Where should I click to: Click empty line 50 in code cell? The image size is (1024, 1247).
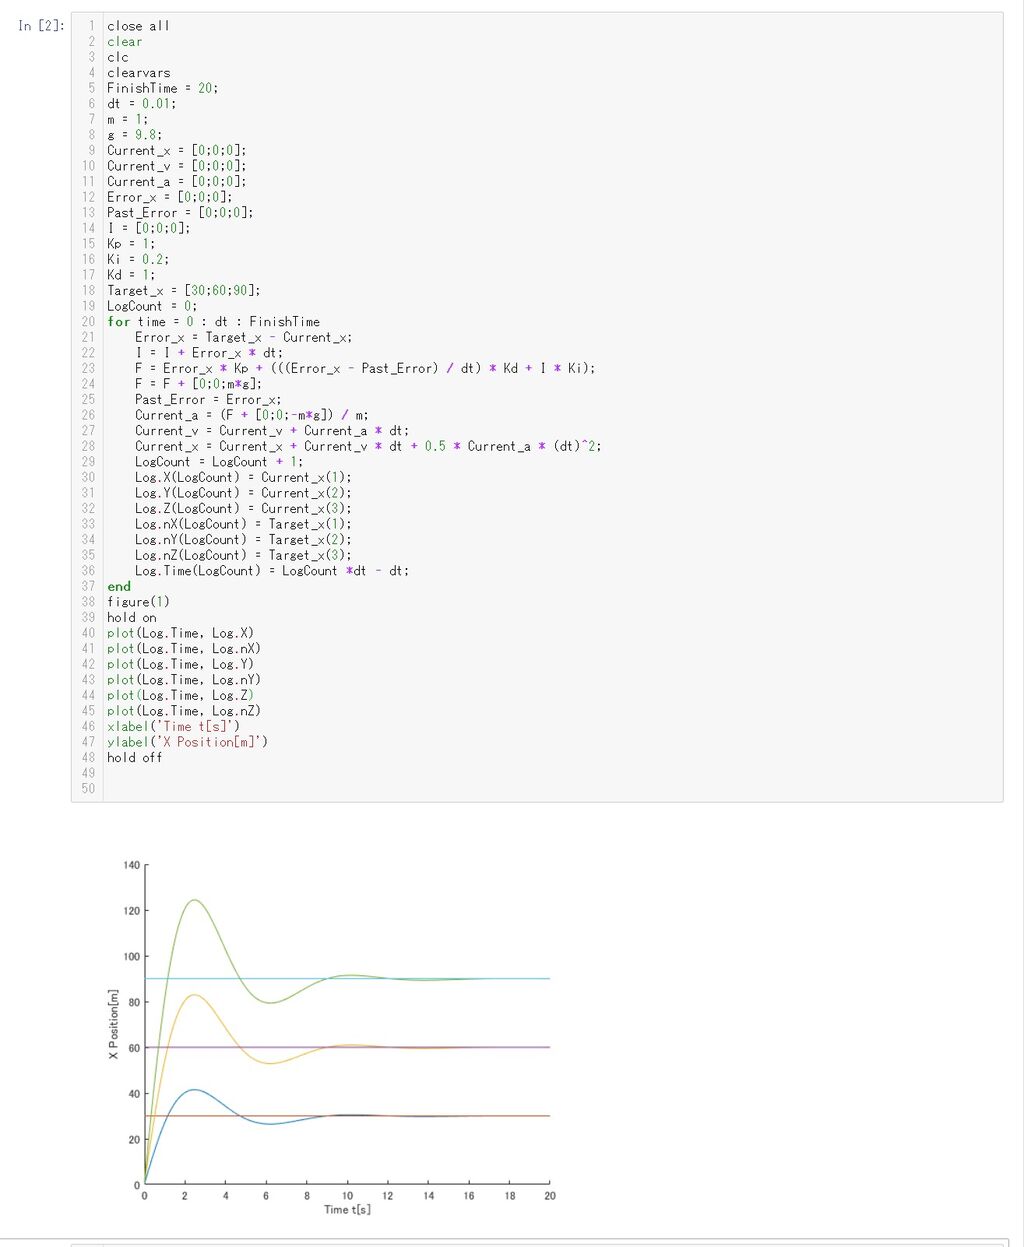coord(553,789)
